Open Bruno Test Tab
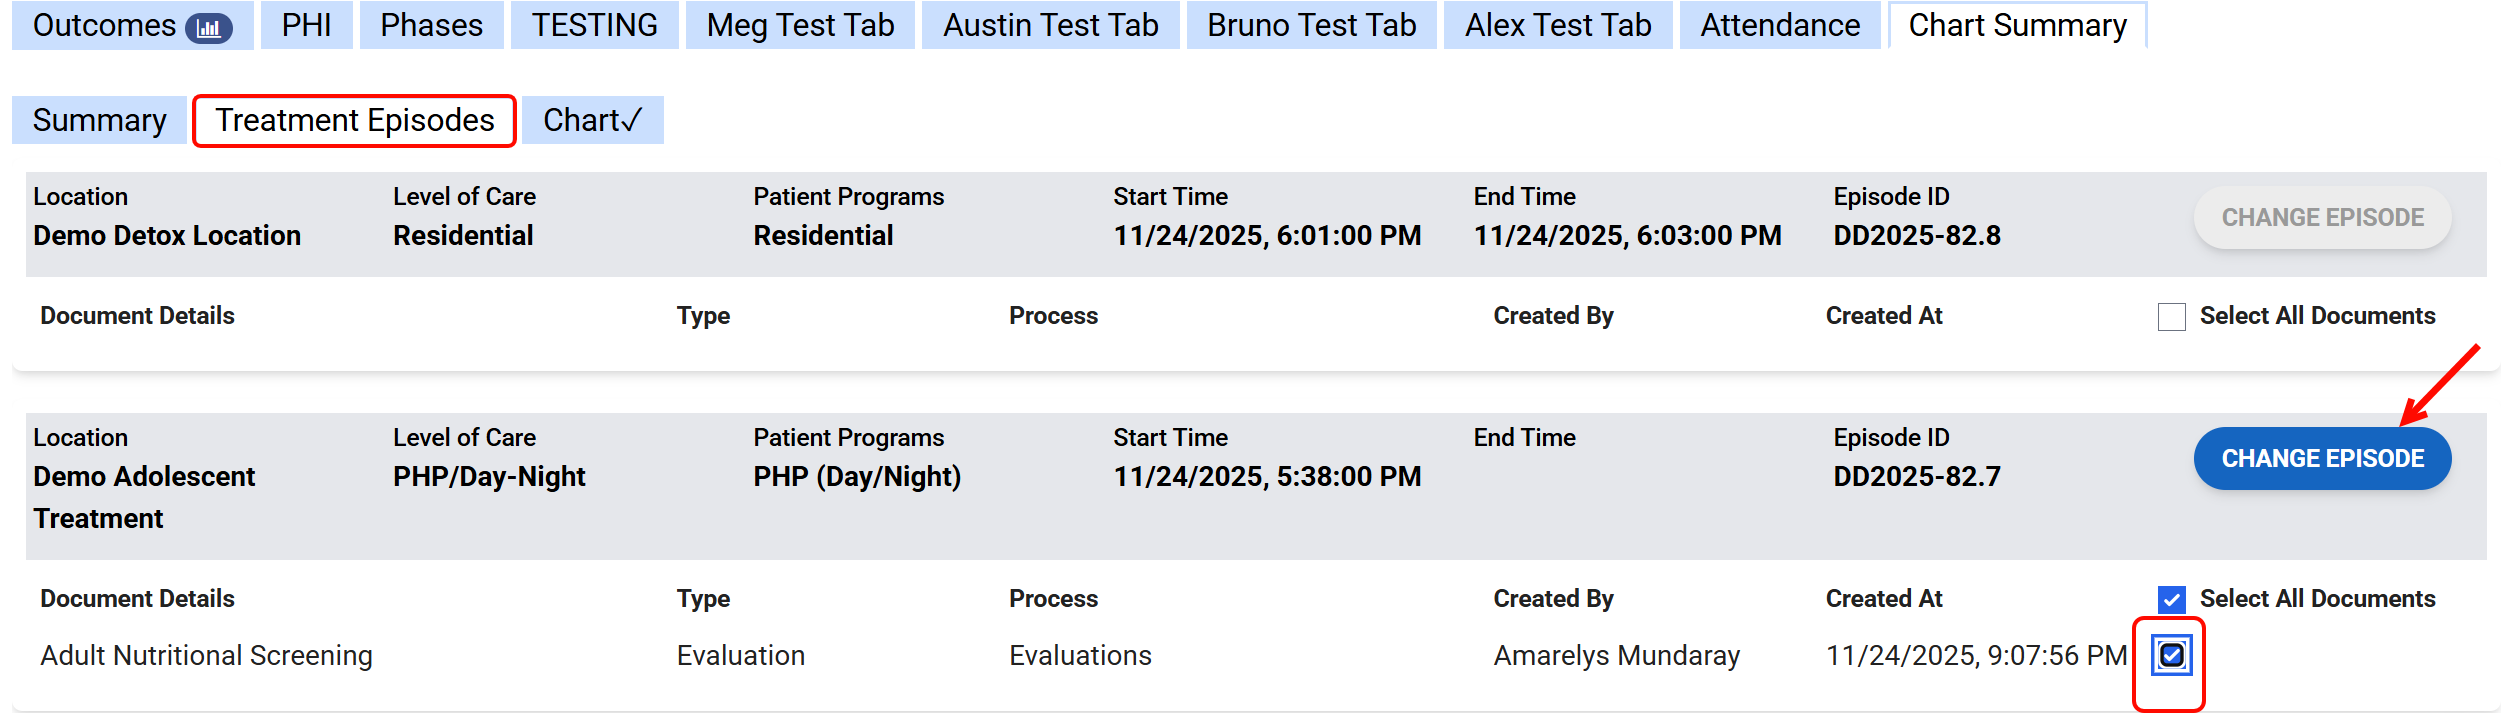This screenshot has height=713, width=2508. click(1311, 25)
